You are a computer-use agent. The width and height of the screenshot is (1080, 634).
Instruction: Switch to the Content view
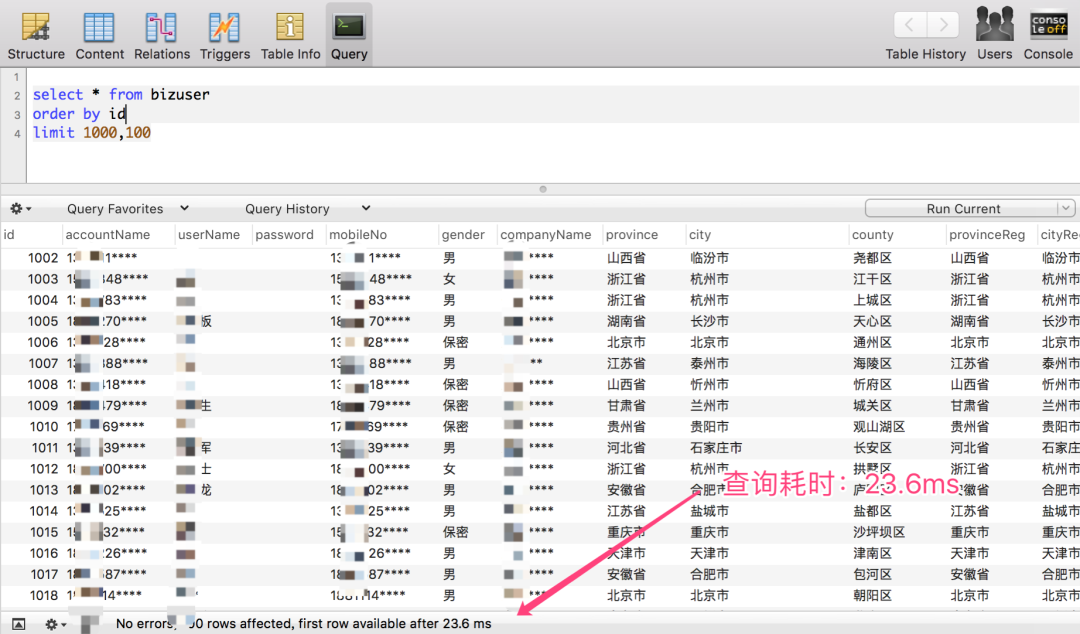click(x=99, y=35)
